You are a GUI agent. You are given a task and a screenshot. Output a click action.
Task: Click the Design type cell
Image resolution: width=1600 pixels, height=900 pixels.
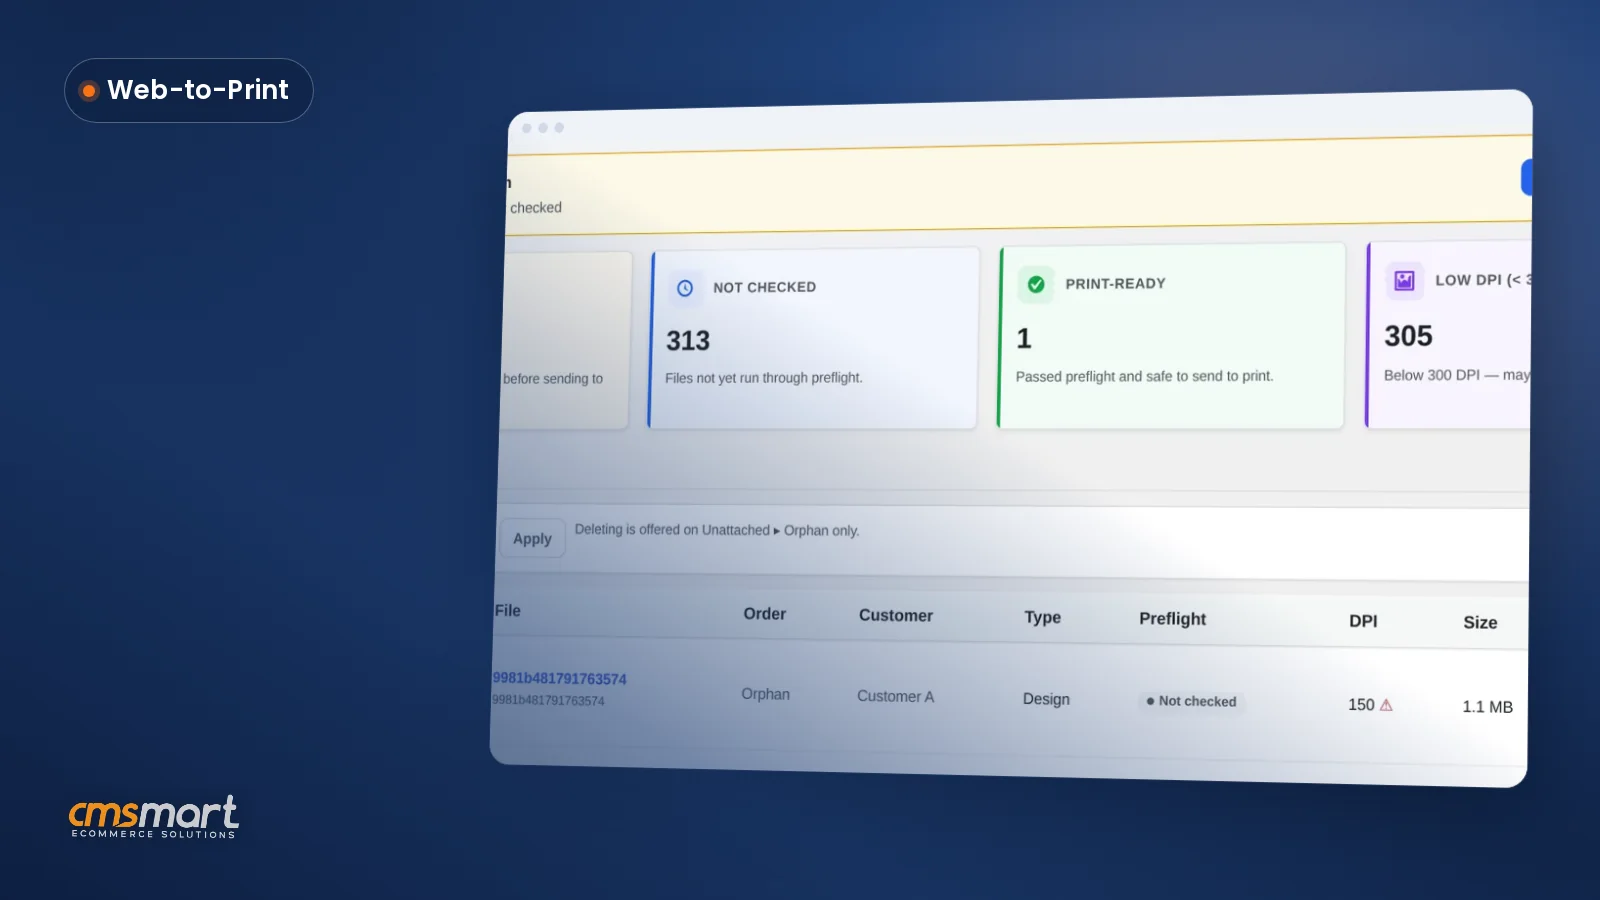[1046, 699]
